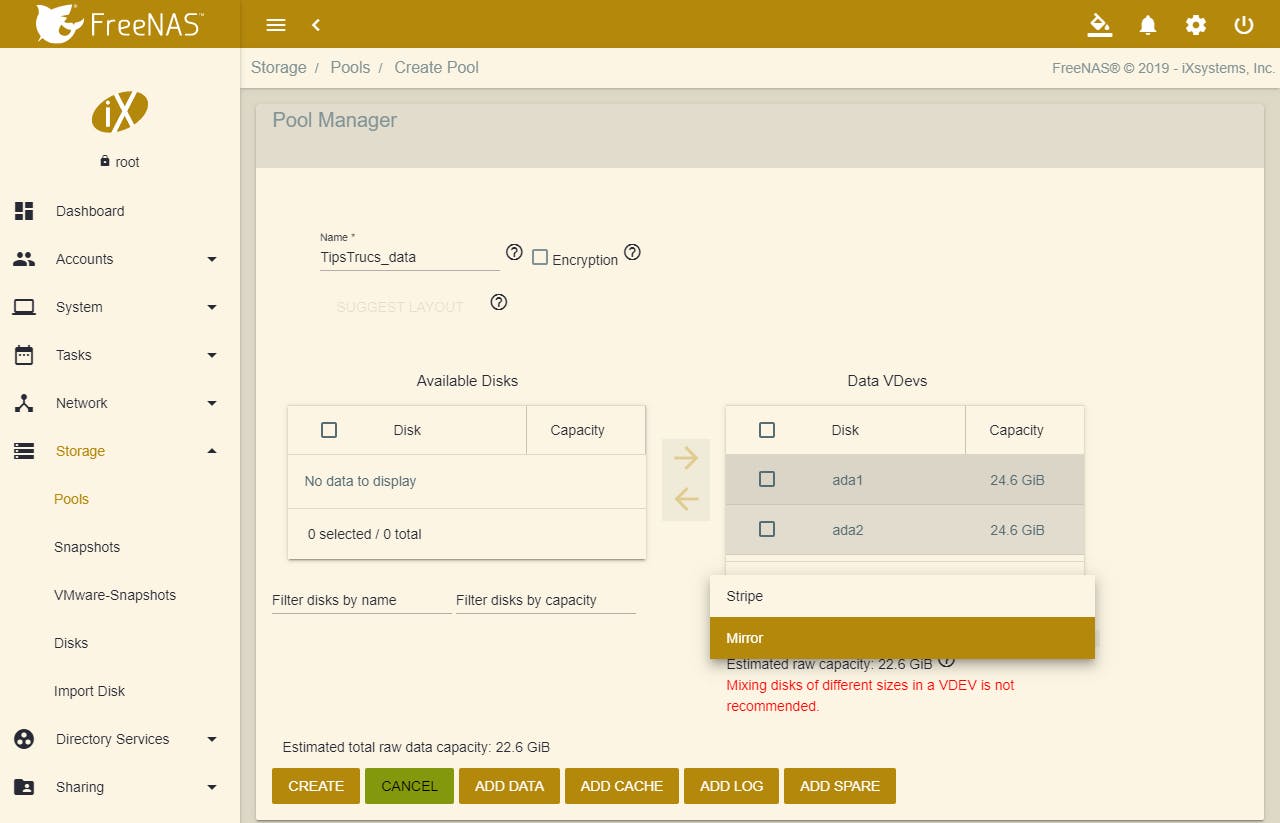Select all Available Disks header checkbox
This screenshot has height=823, width=1280.
tap(329, 430)
